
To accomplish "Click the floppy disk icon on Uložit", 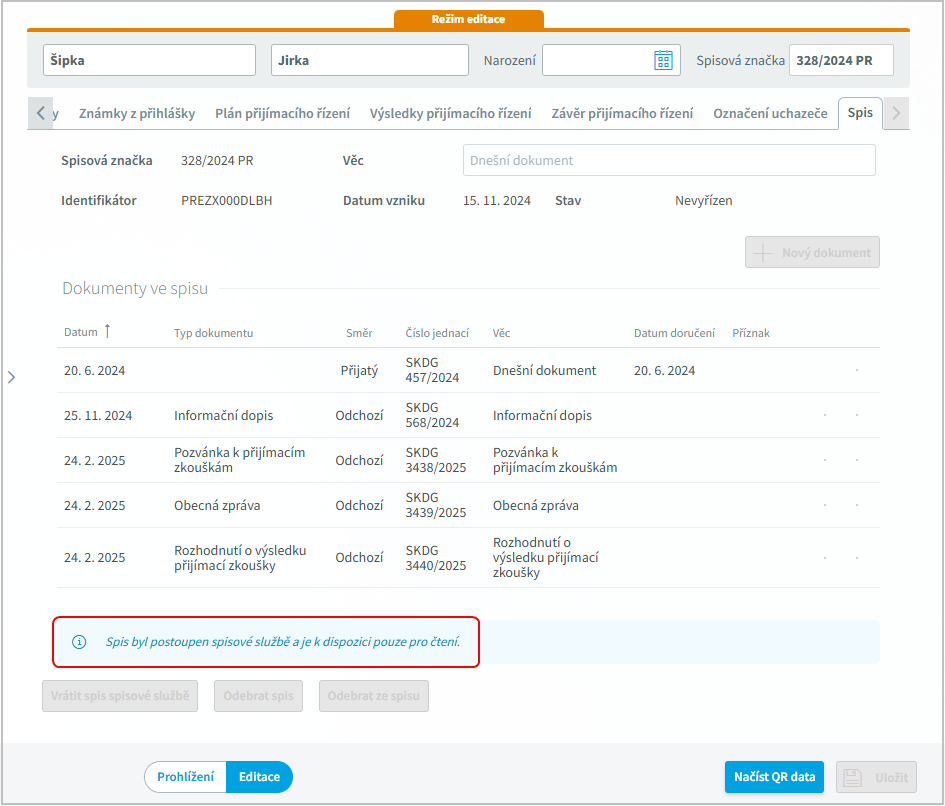I will [852, 777].
